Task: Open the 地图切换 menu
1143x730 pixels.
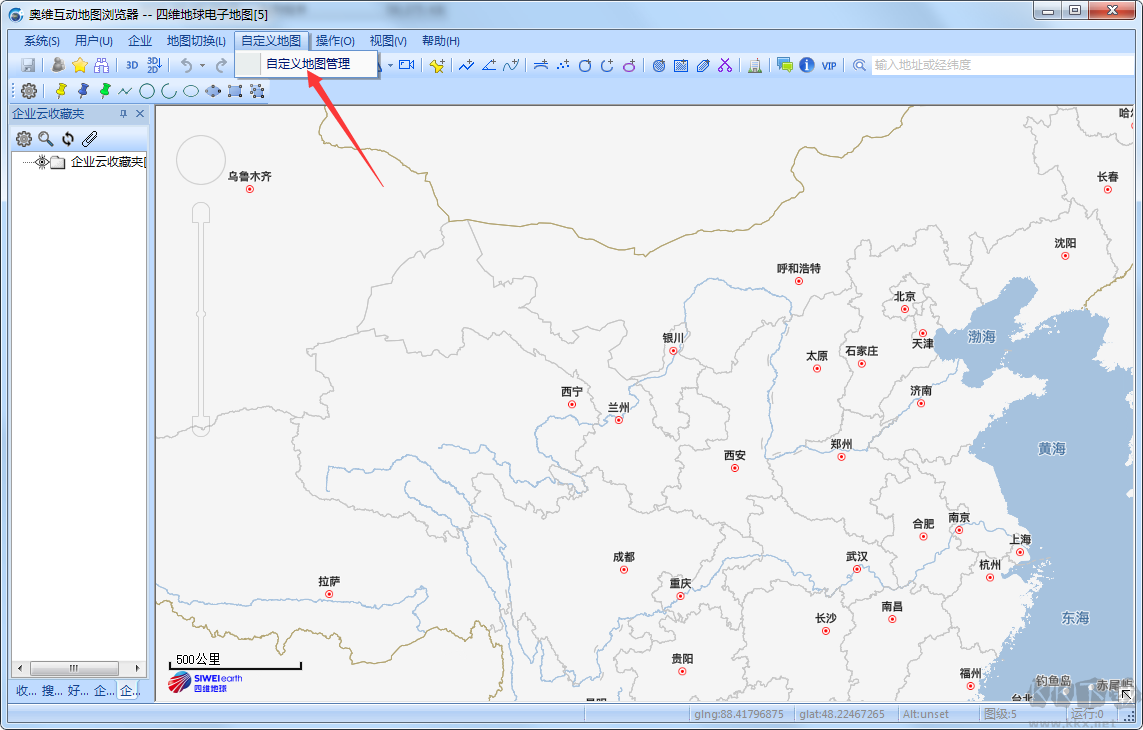Action: [x=196, y=41]
